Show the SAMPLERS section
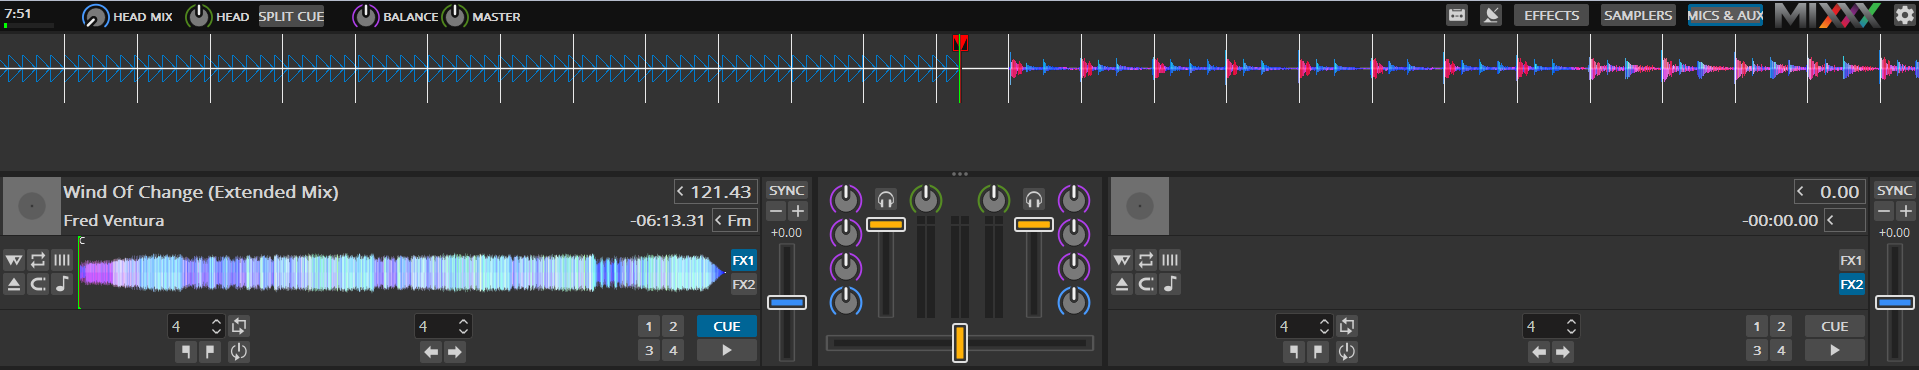 (1637, 15)
